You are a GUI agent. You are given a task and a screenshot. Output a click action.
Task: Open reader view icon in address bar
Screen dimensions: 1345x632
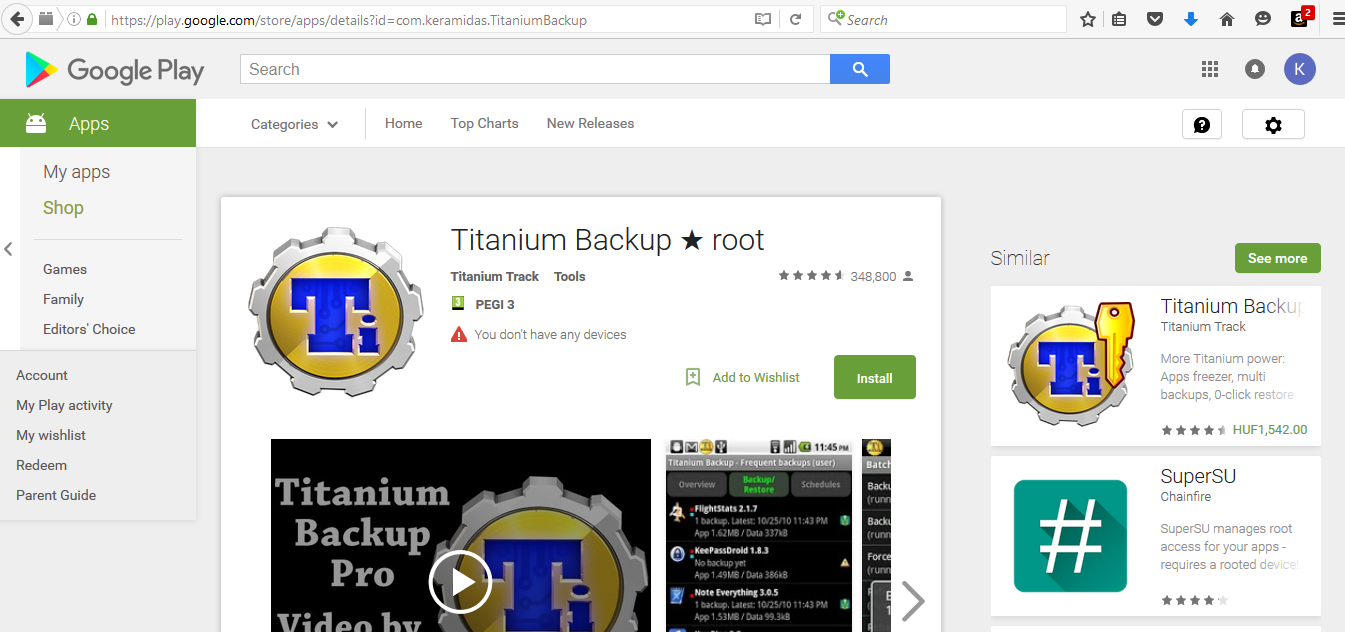coord(763,19)
